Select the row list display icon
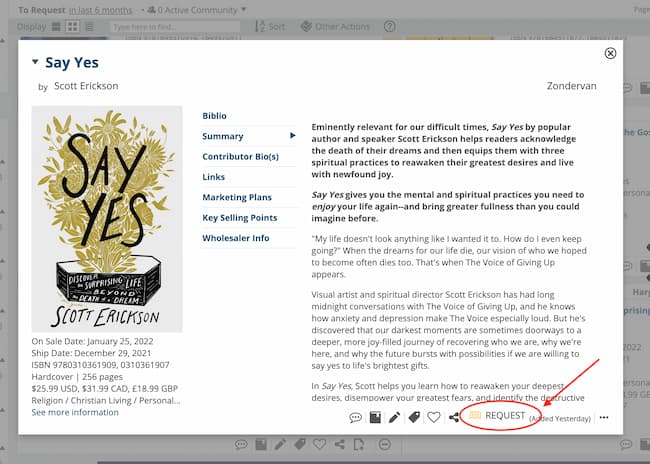Image resolution: width=650 pixels, height=464 pixels. point(56,27)
